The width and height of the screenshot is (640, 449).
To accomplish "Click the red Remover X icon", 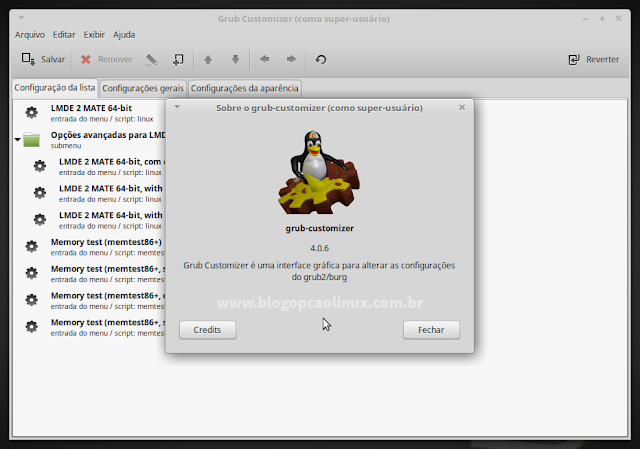I will [86, 60].
